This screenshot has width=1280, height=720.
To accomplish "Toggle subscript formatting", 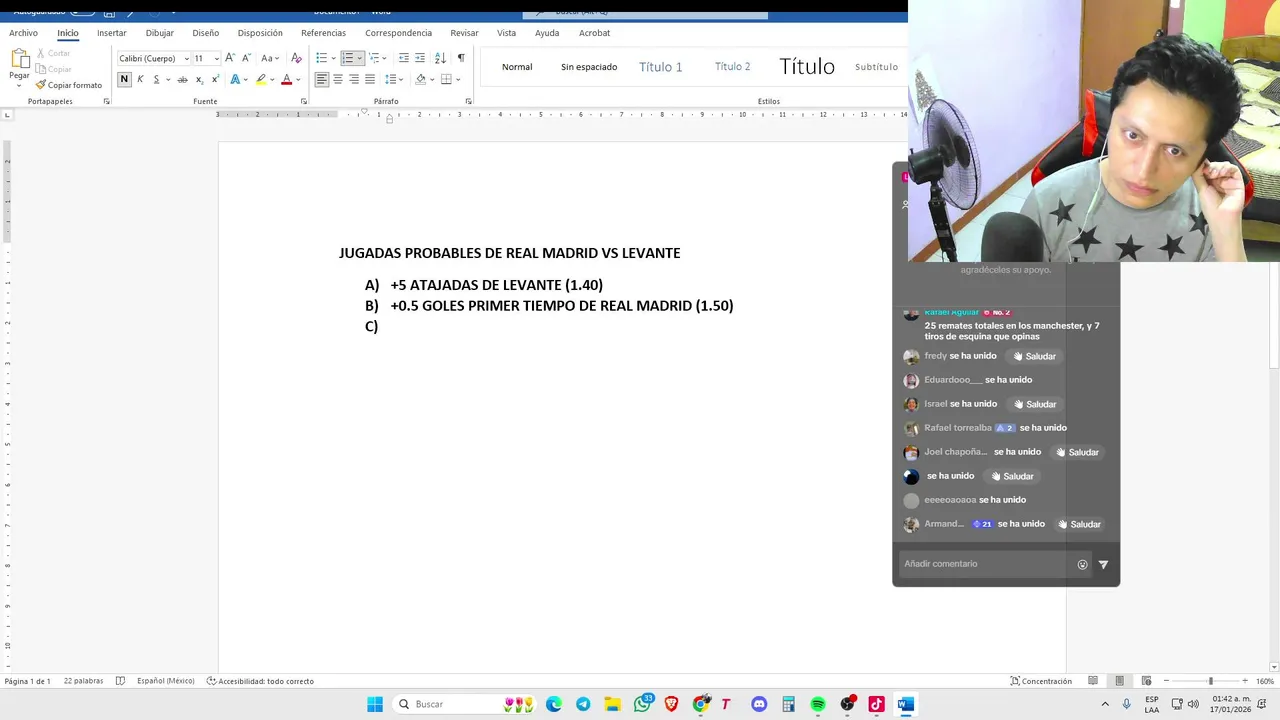I will point(199,79).
